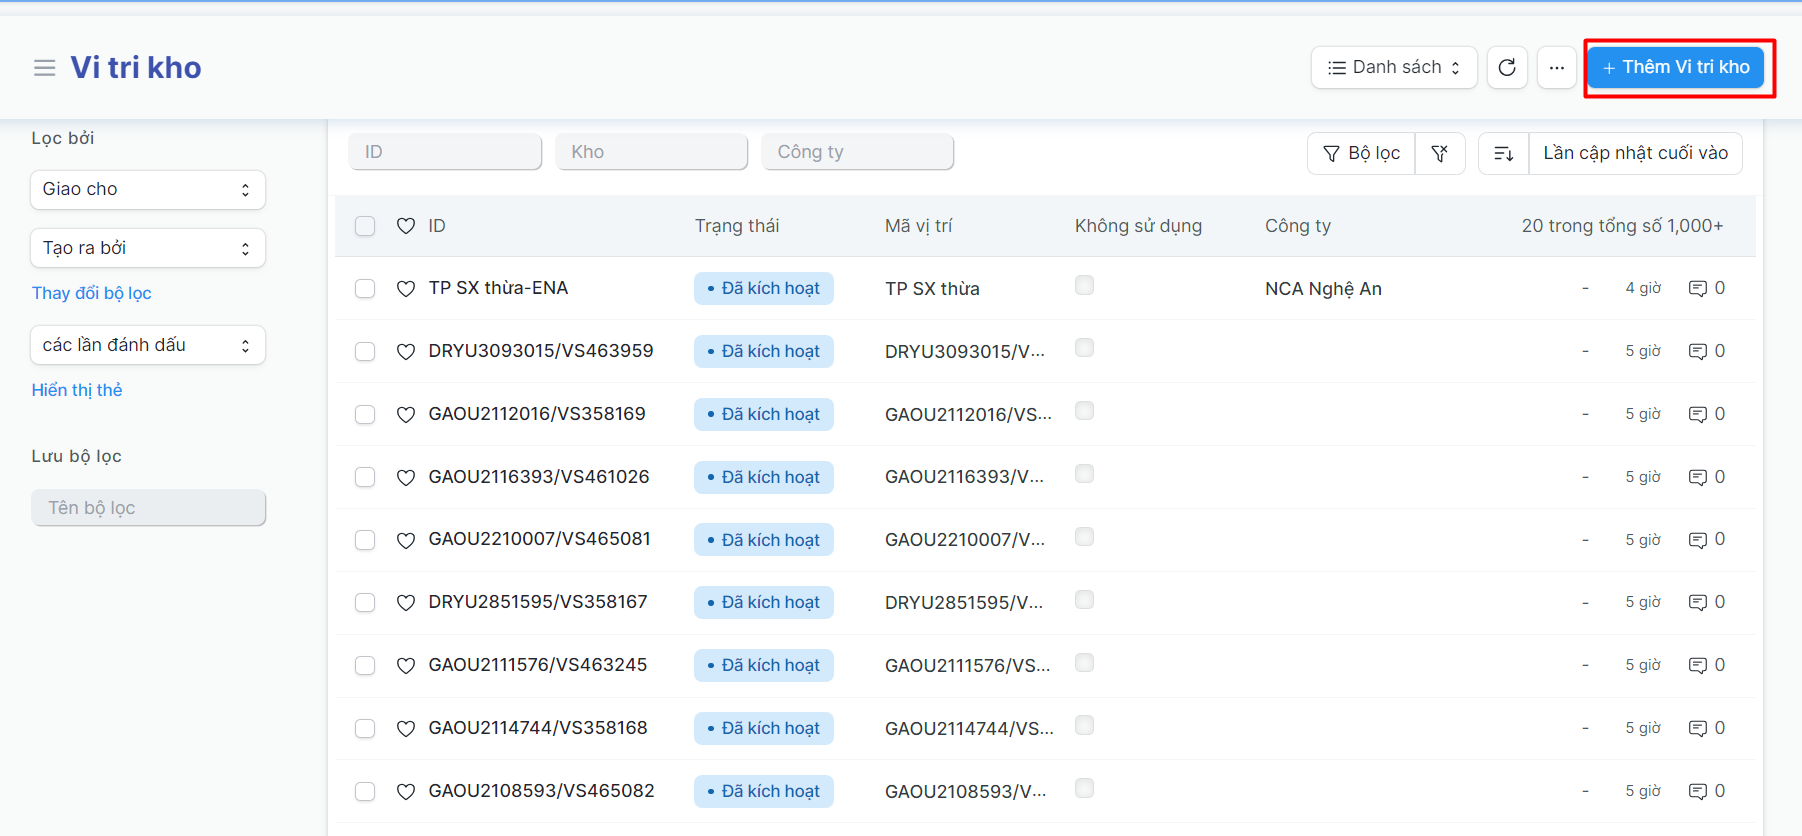
Task: Click the clear filters funnel icon
Action: click(x=1439, y=153)
